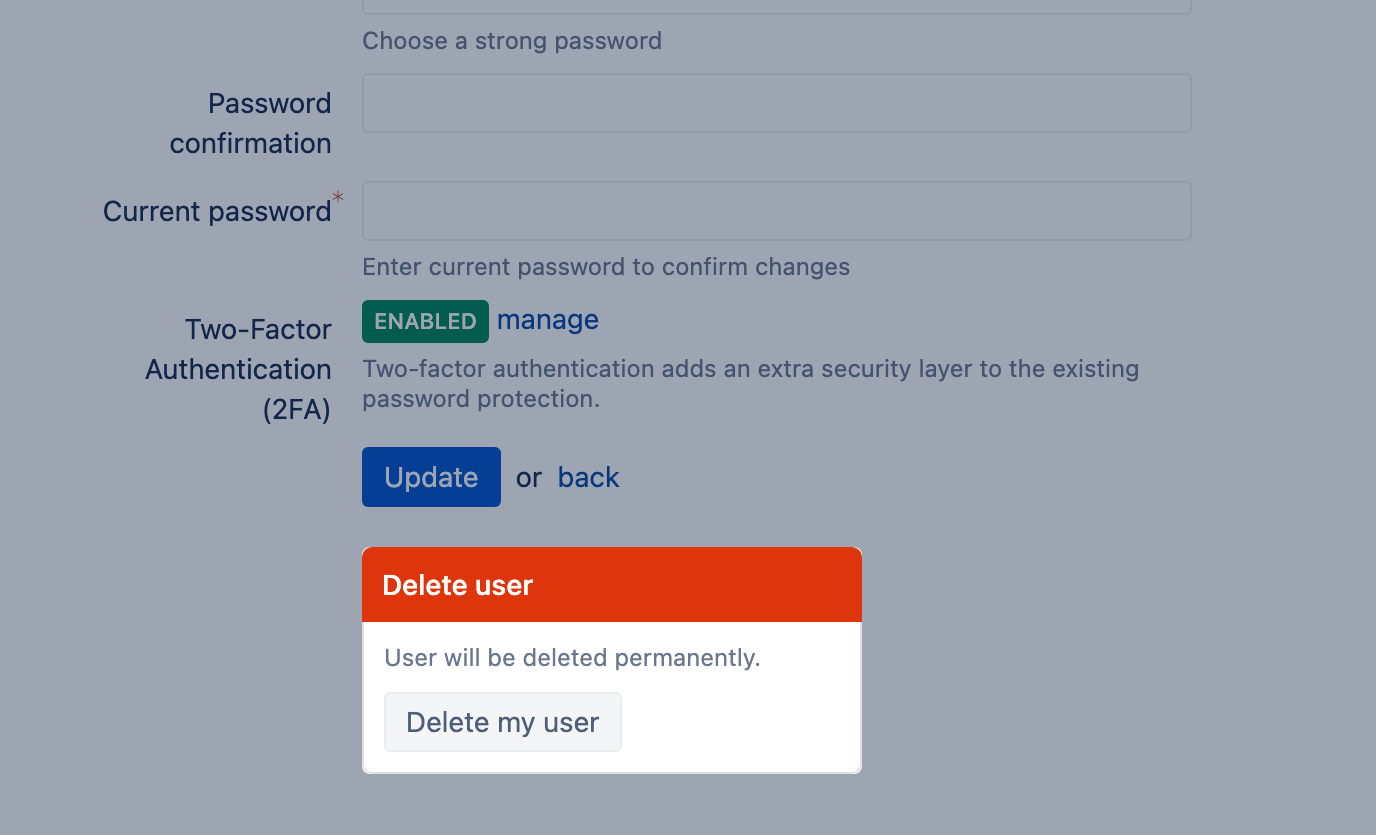The image size is (1376, 835).
Task: Click the green ENABLED badge
Action: [x=425, y=321]
